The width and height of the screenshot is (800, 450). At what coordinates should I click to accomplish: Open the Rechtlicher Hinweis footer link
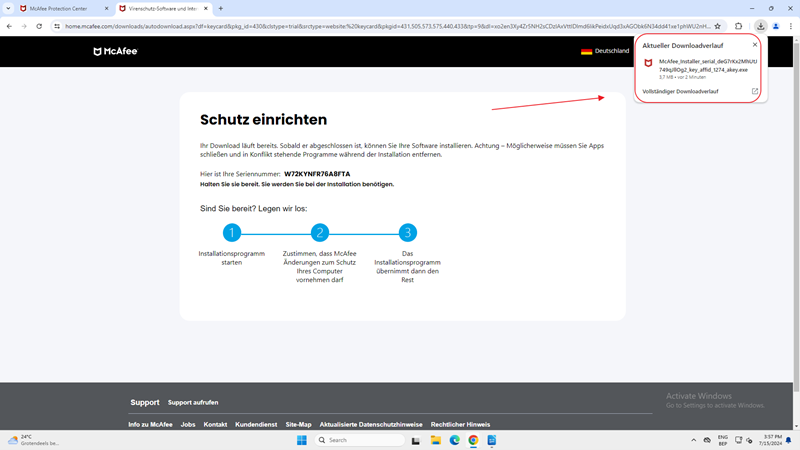(460, 424)
